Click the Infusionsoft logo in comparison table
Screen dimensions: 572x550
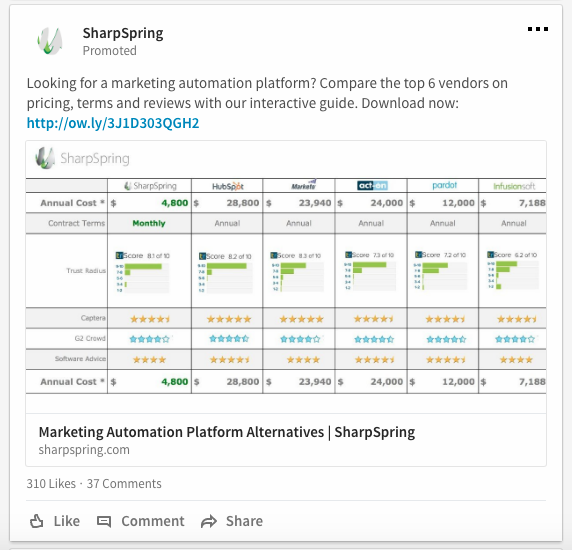click(514, 186)
